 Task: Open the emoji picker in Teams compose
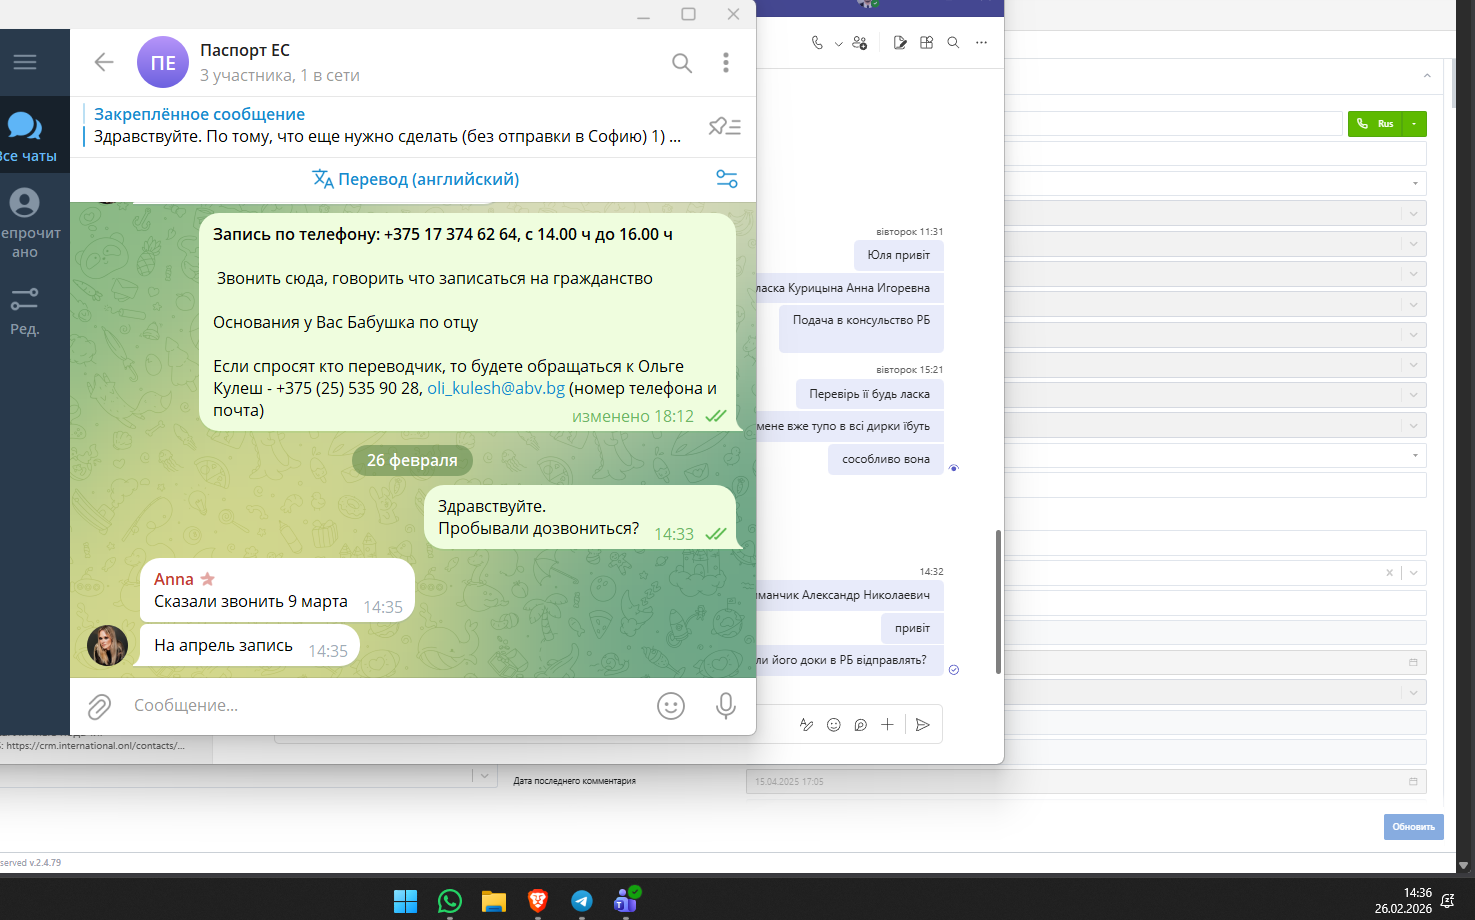click(834, 725)
